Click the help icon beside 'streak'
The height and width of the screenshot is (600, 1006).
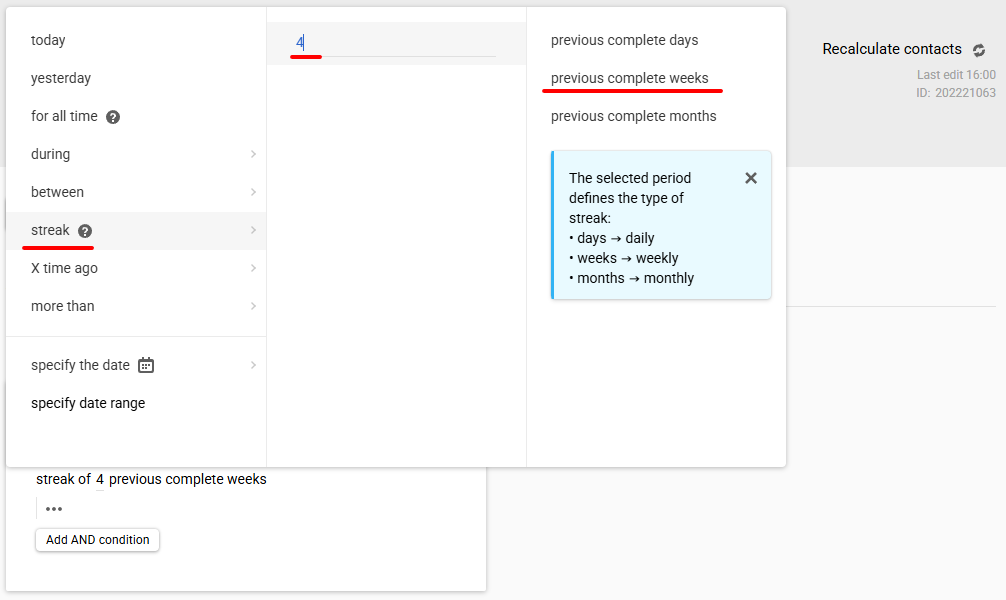click(85, 231)
